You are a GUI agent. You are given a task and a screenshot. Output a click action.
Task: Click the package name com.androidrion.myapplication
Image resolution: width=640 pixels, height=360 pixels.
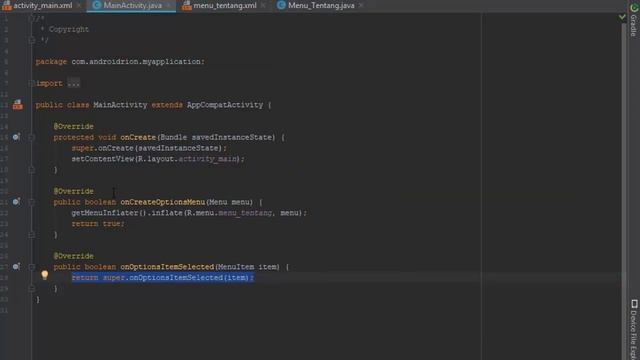click(136, 62)
